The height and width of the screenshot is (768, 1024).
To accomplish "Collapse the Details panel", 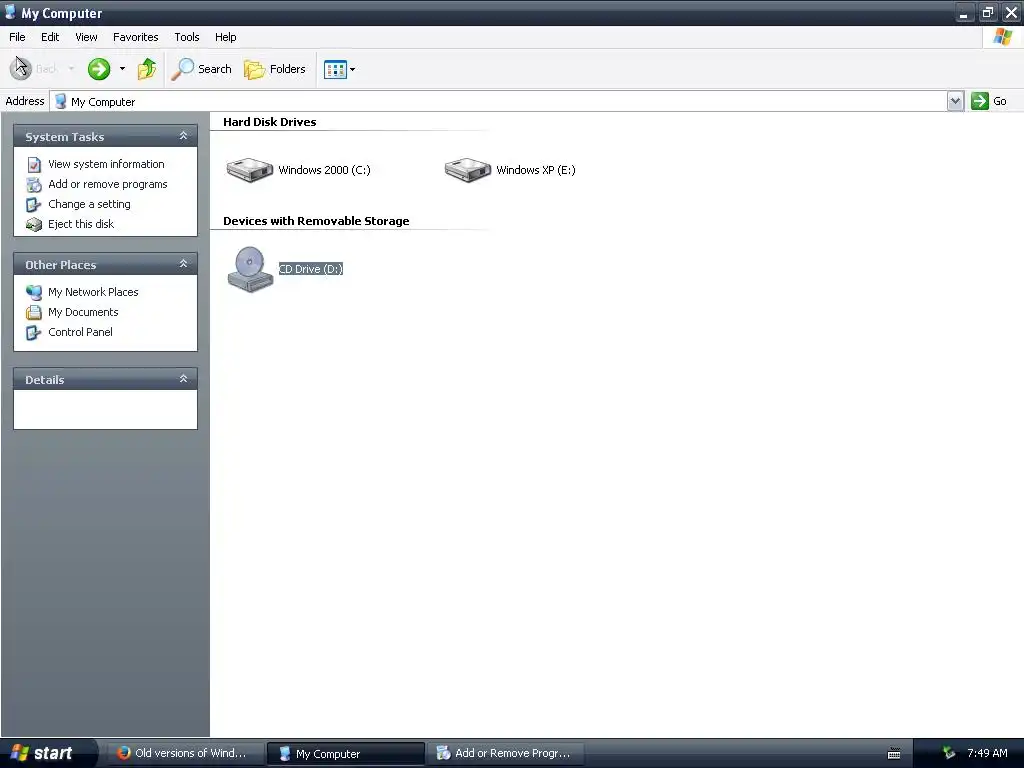I will (x=184, y=379).
